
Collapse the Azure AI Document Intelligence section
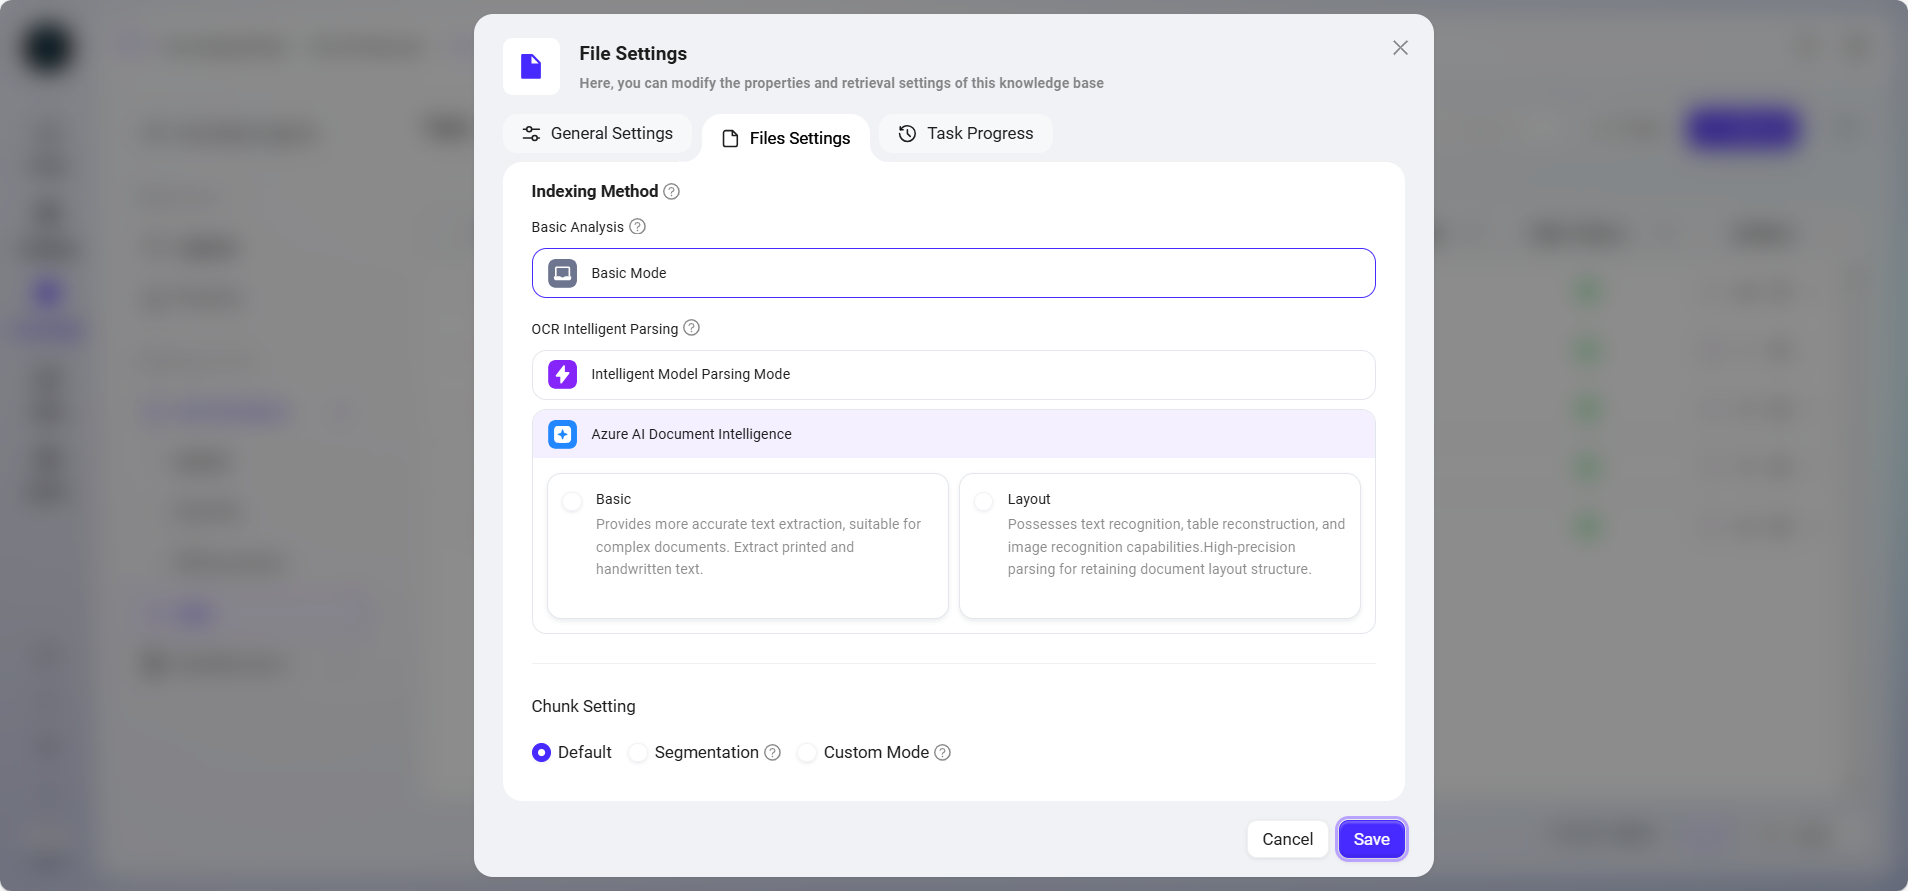[x=953, y=434]
